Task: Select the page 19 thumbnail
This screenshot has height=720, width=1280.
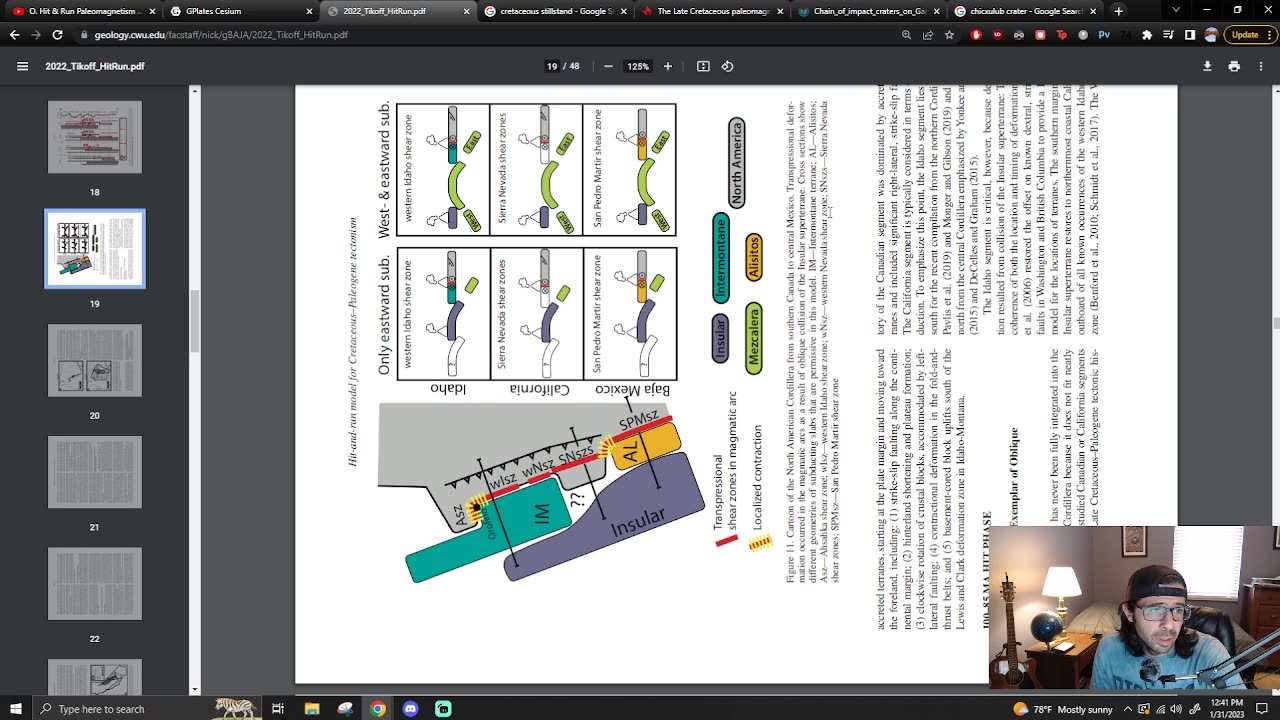Action: tap(95, 249)
